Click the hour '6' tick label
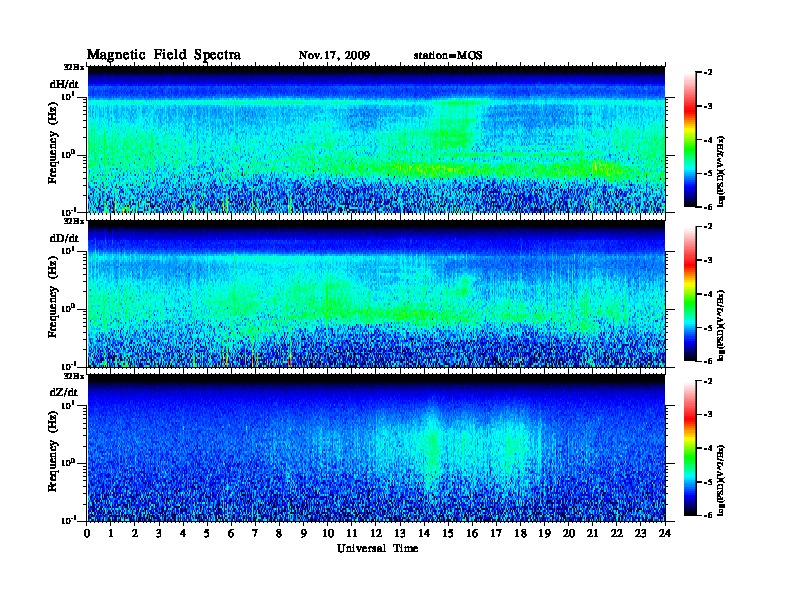This screenshot has height=612, width=792. (231, 533)
